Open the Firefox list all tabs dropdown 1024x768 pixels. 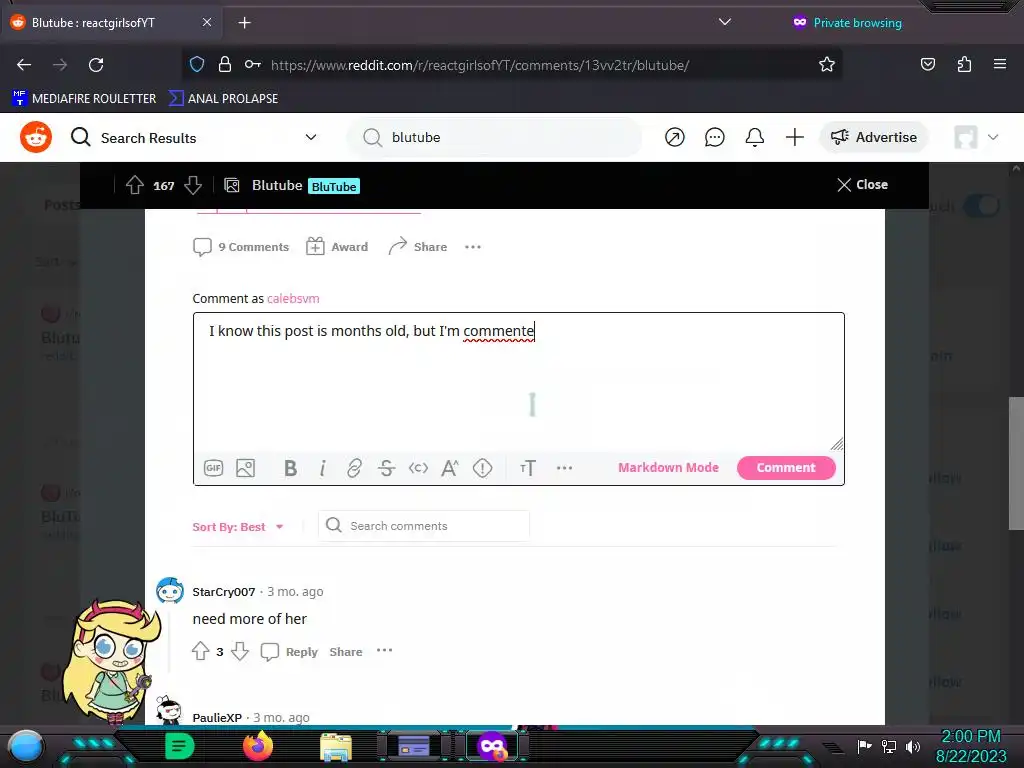(x=725, y=22)
